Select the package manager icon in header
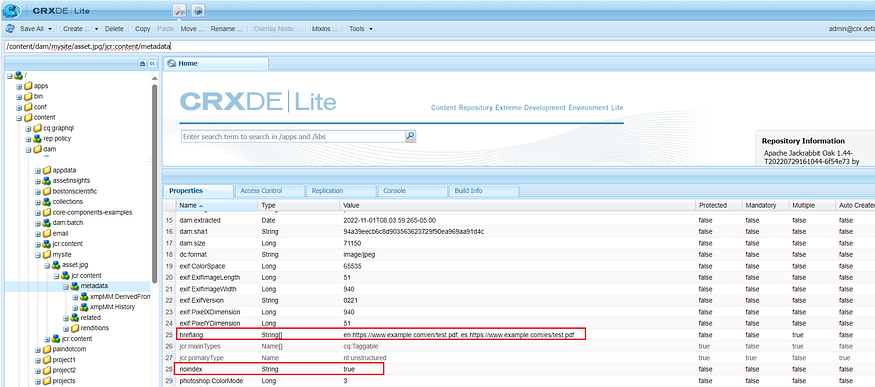Viewport: 875px width, 387px height. pyautogui.click(x=199, y=10)
